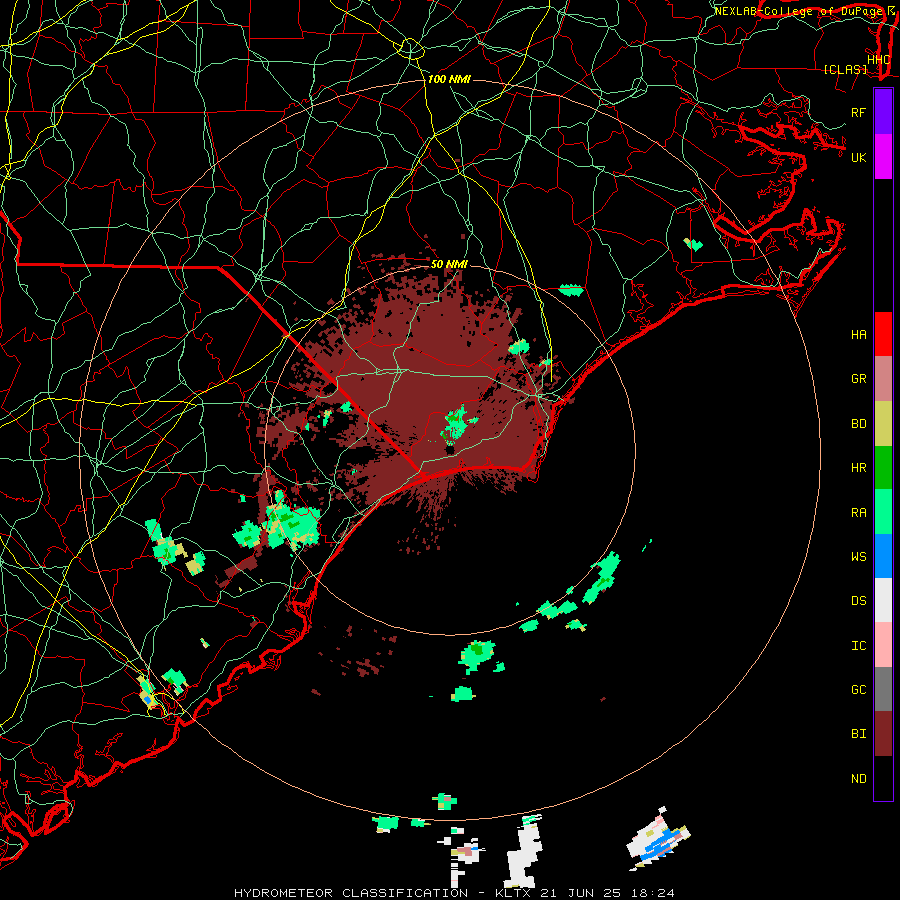
Task: Click the Hydrometeor Classification KLTX title text
Action: click(x=454, y=893)
